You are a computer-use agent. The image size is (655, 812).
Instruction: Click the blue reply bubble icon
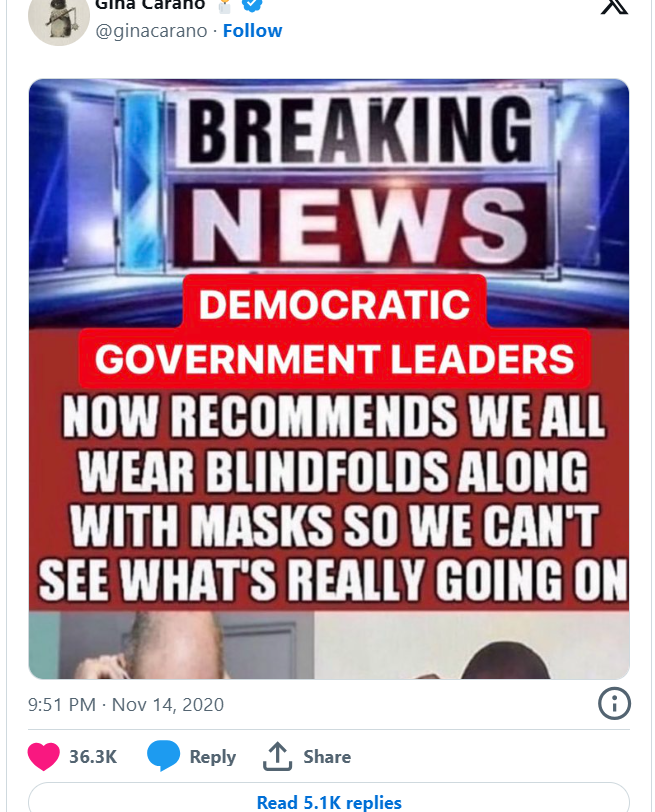(164, 756)
